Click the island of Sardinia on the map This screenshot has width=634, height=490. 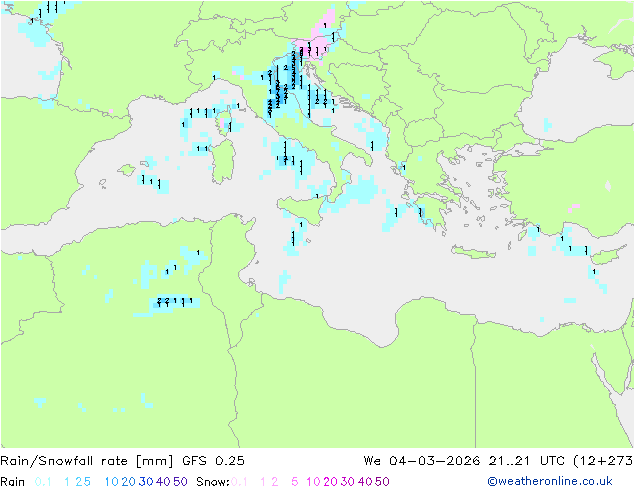(x=223, y=161)
